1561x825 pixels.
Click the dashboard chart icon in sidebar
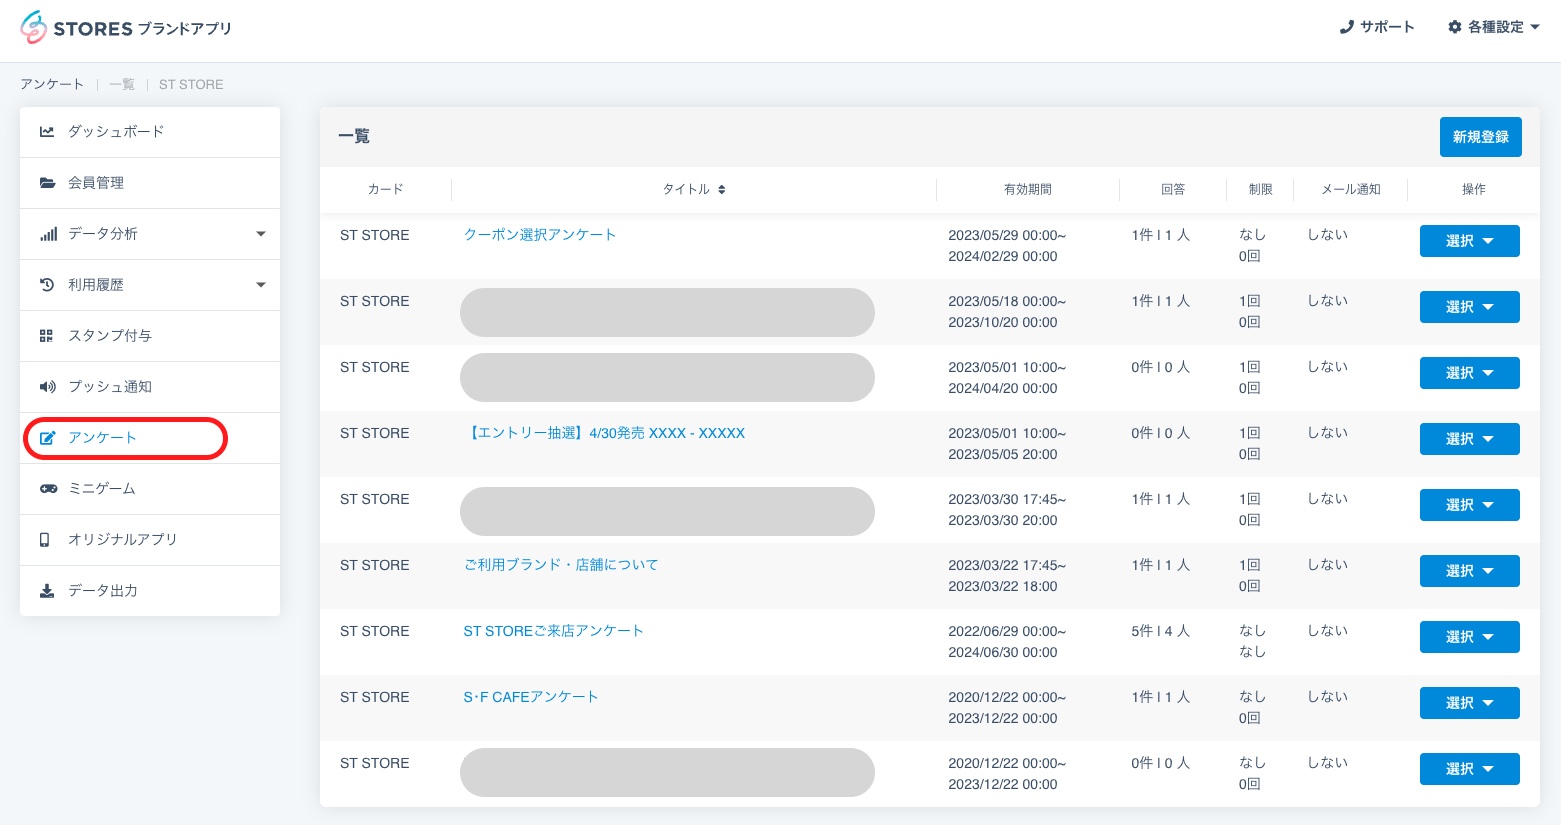(x=47, y=132)
